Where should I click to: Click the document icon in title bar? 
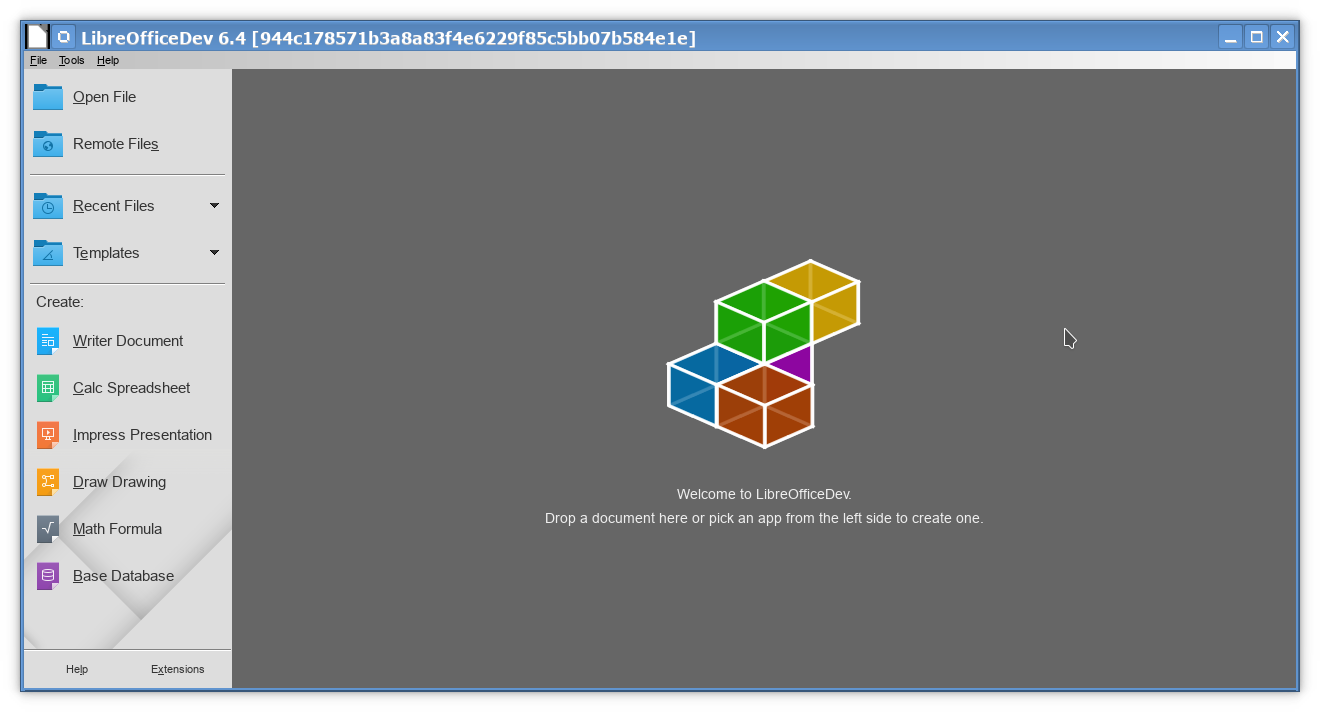point(37,37)
